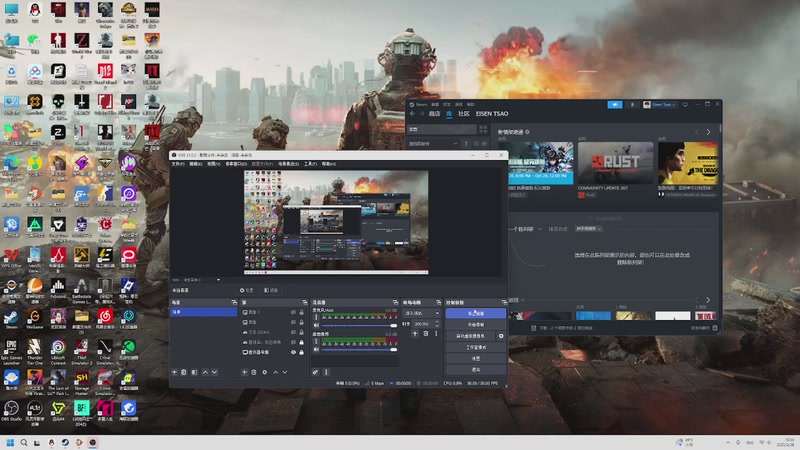
Task: Toggle visibility of display capture source in OBS
Action: [x=293, y=353]
